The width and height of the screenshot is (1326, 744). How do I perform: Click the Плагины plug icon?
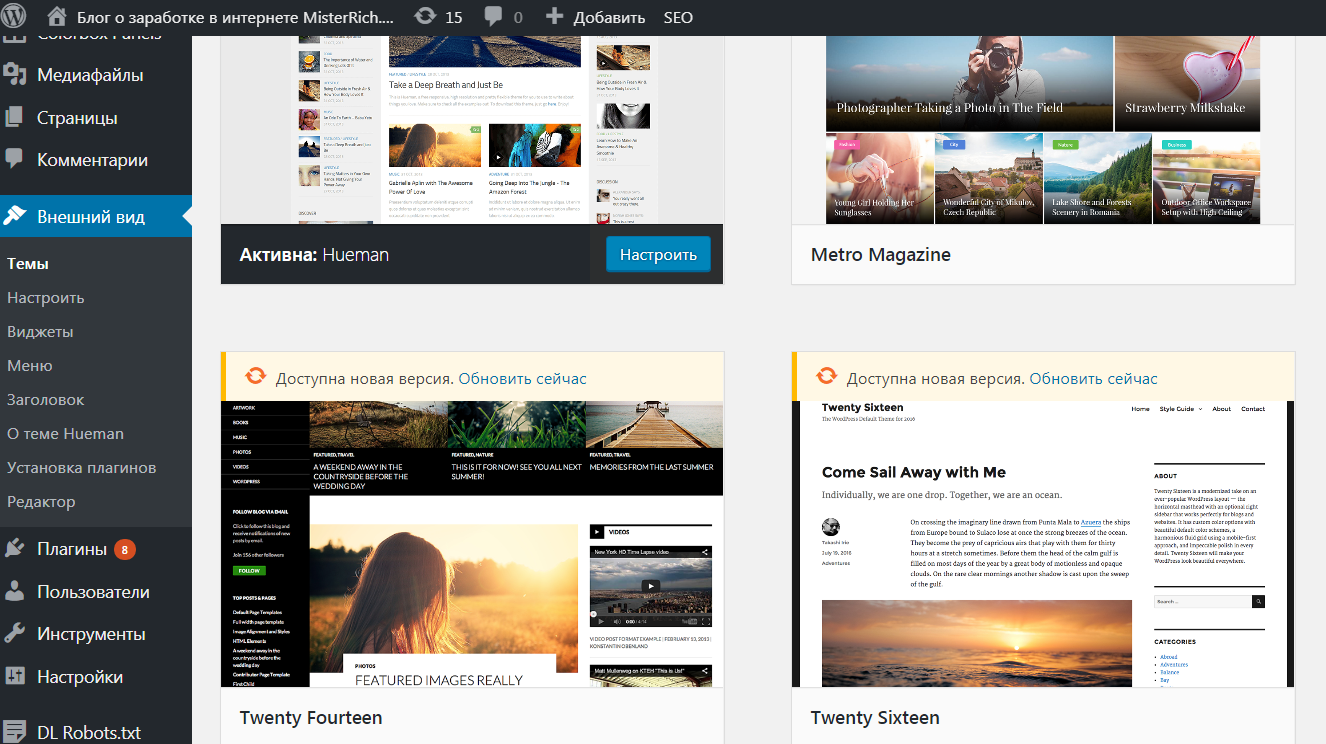14,548
